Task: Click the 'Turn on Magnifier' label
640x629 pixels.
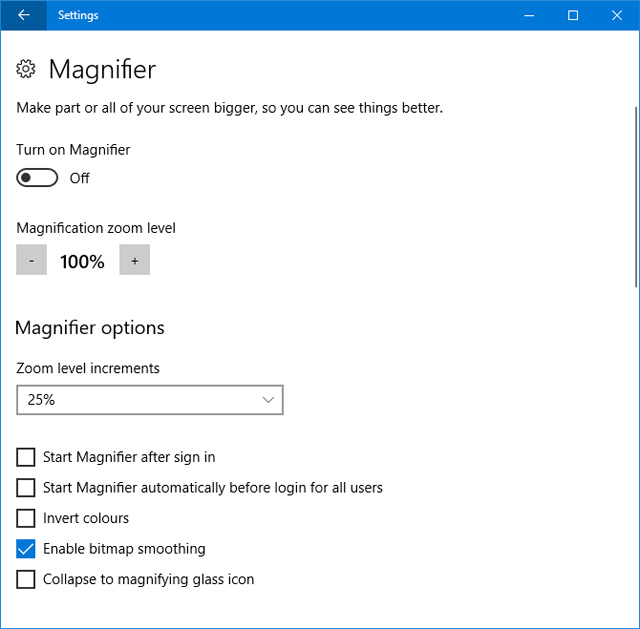Action: pos(73,150)
